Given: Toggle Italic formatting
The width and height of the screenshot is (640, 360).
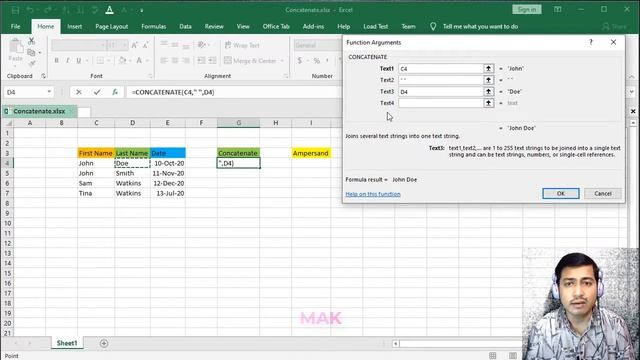Looking at the screenshot, I should (67, 60).
